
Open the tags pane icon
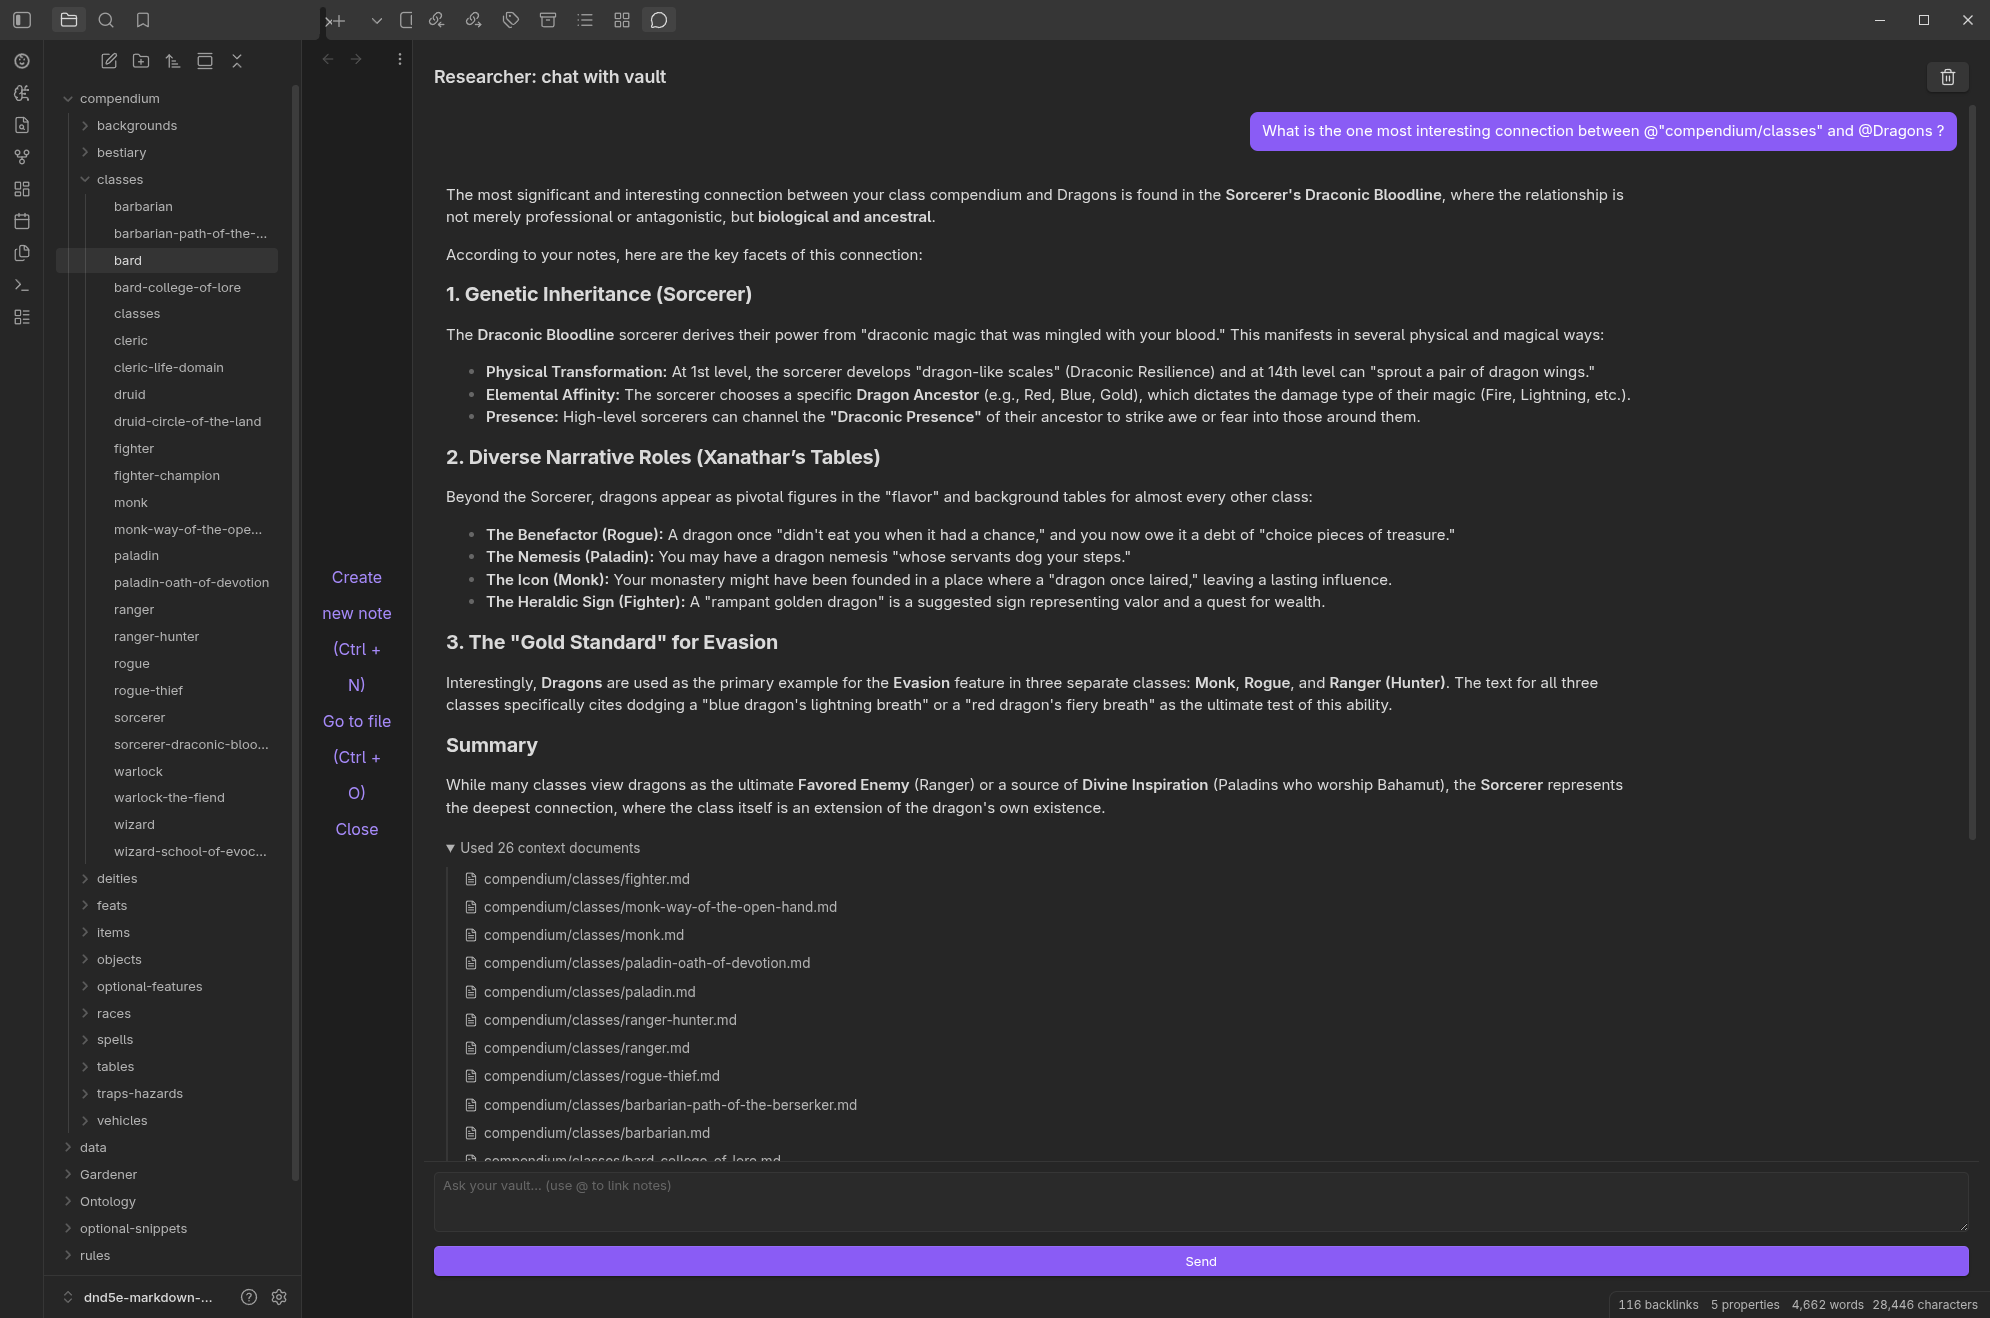[x=512, y=20]
